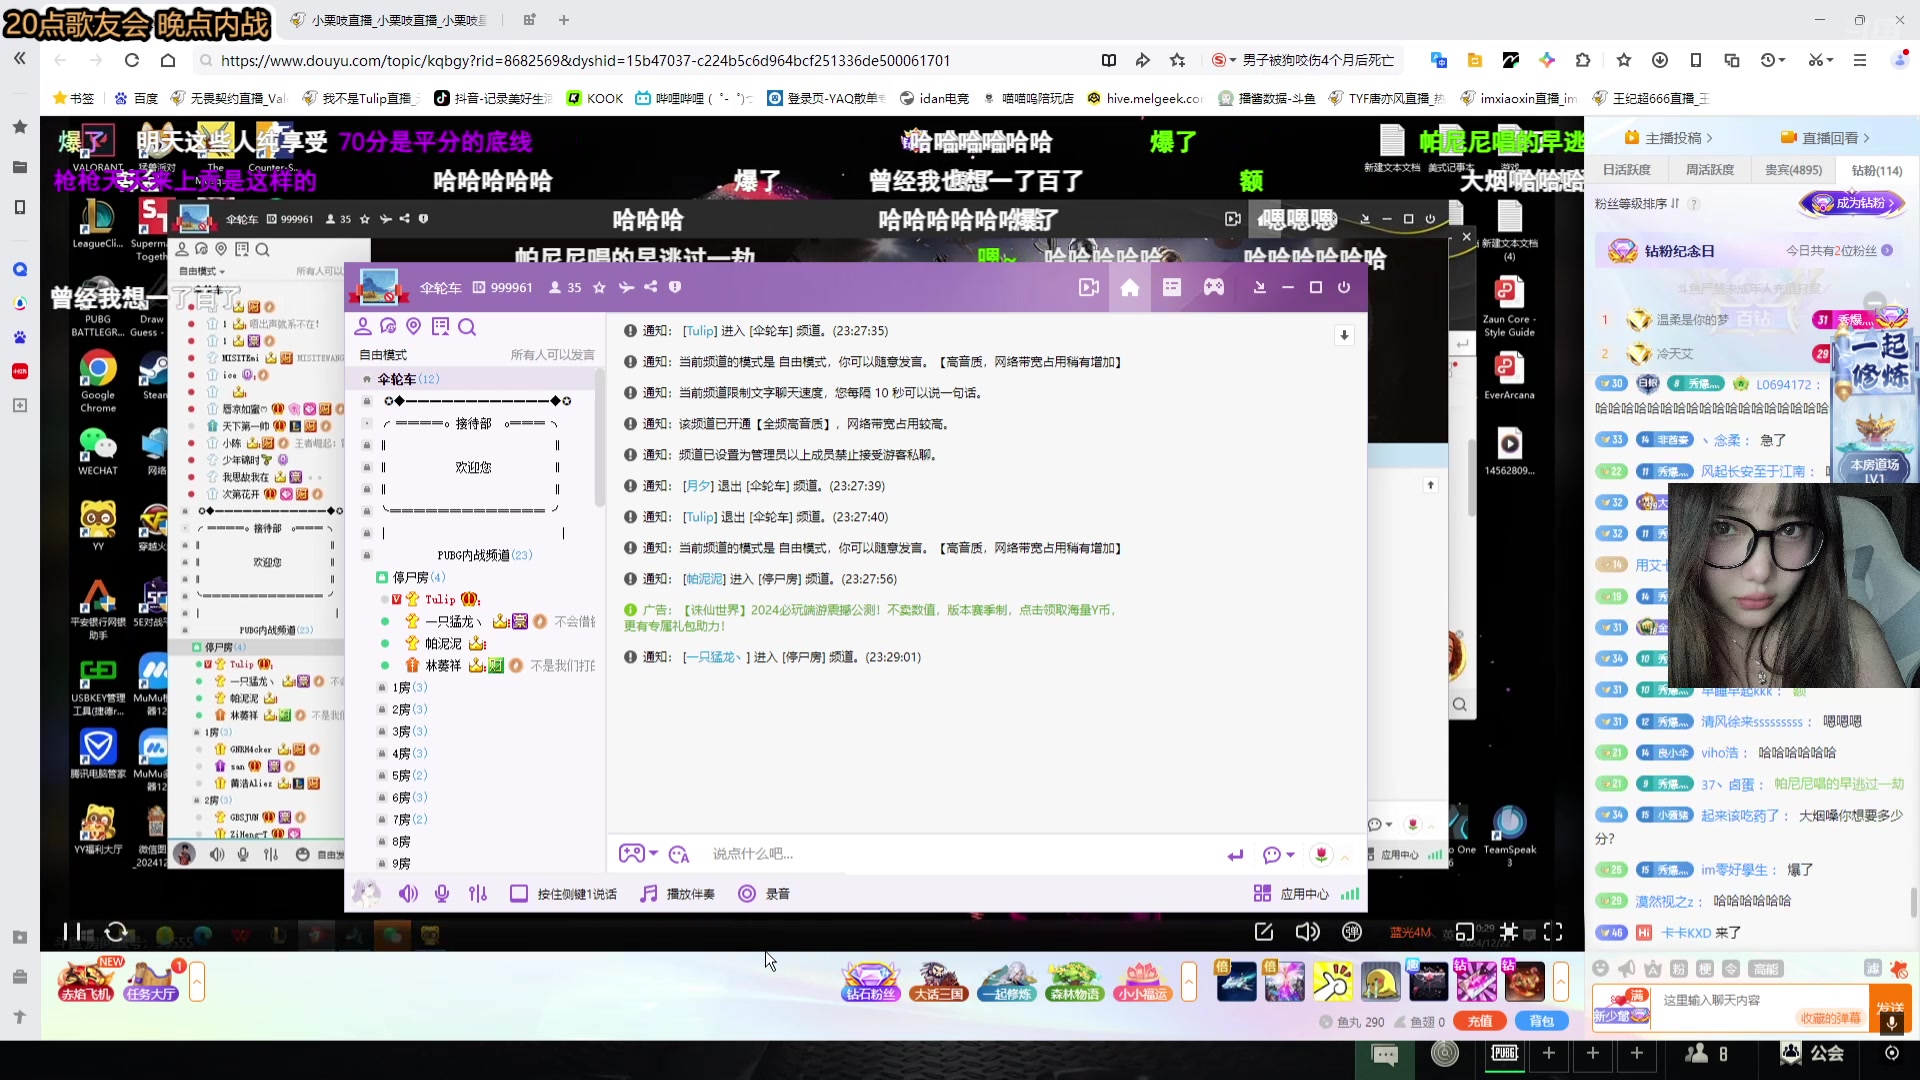The width and height of the screenshot is (1920, 1080).
Task: Pause the Douyu live stream
Action: [71, 932]
